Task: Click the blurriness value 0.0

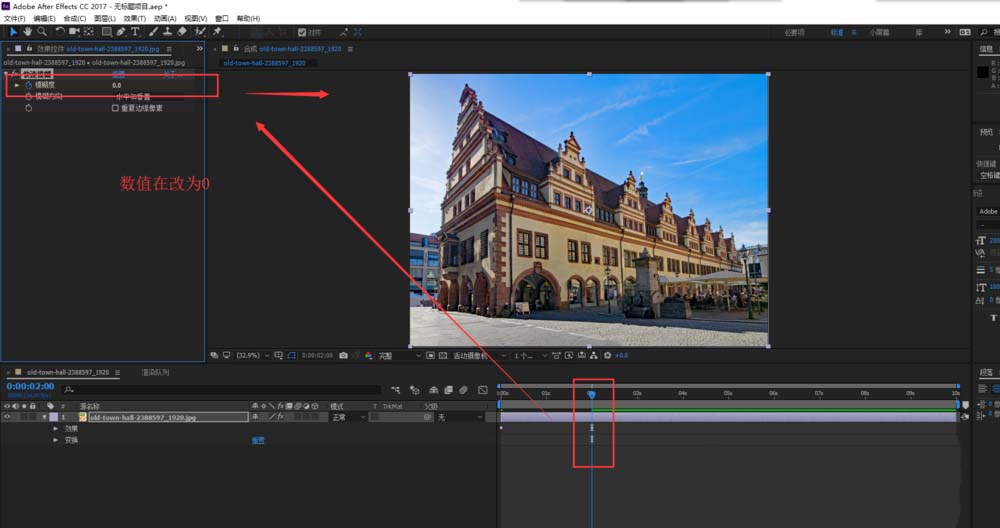Action: (x=117, y=85)
